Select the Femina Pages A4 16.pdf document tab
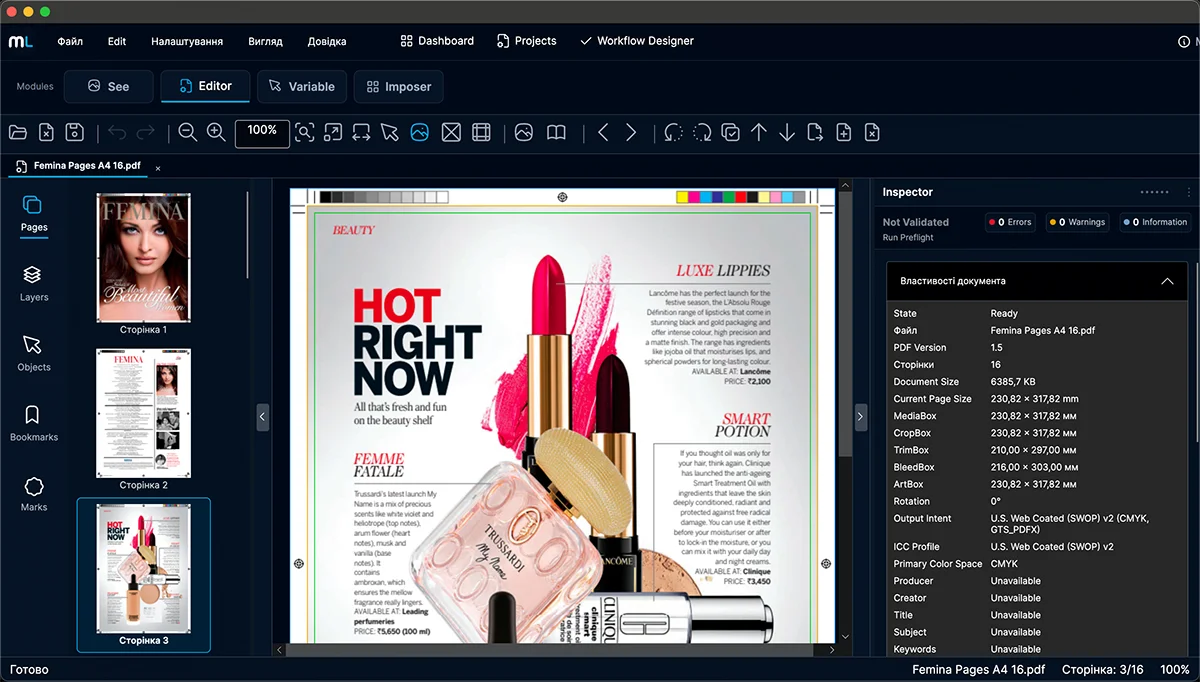 click(x=77, y=166)
